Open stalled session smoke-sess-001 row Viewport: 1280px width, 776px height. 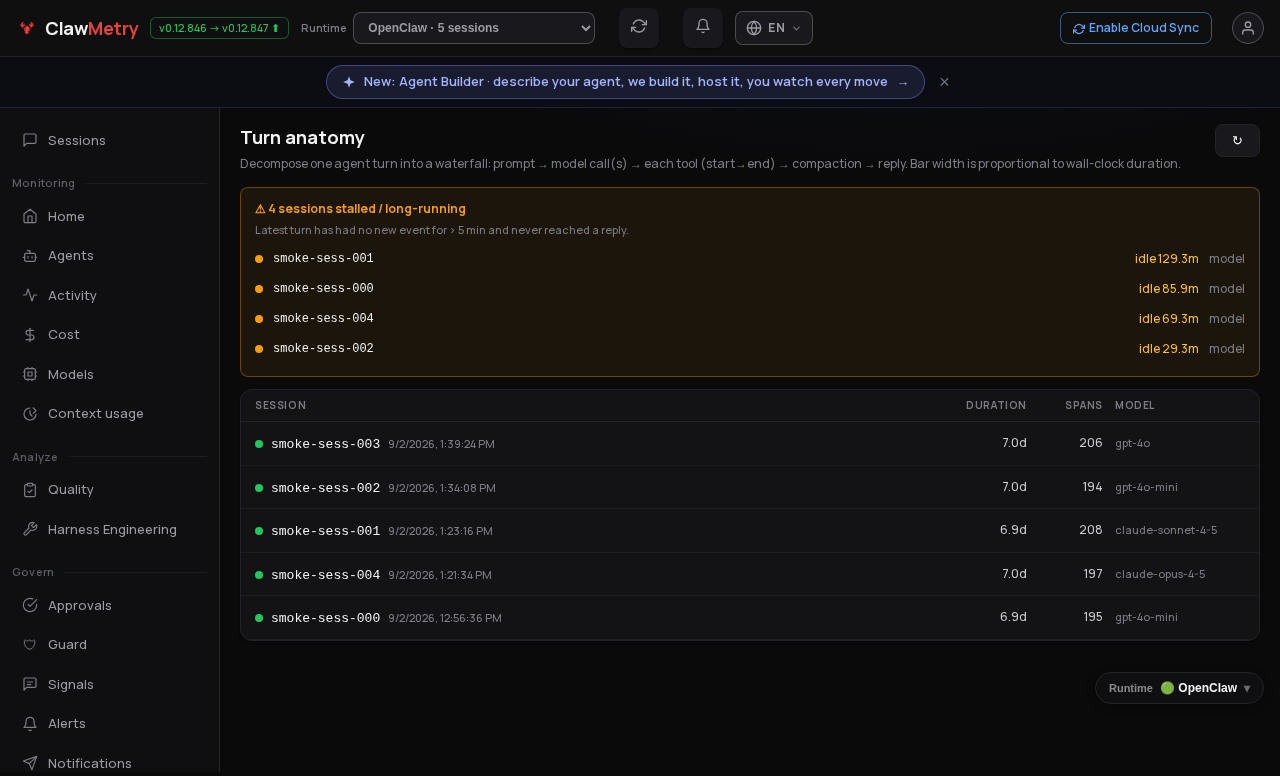pyautogui.click(x=750, y=258)
